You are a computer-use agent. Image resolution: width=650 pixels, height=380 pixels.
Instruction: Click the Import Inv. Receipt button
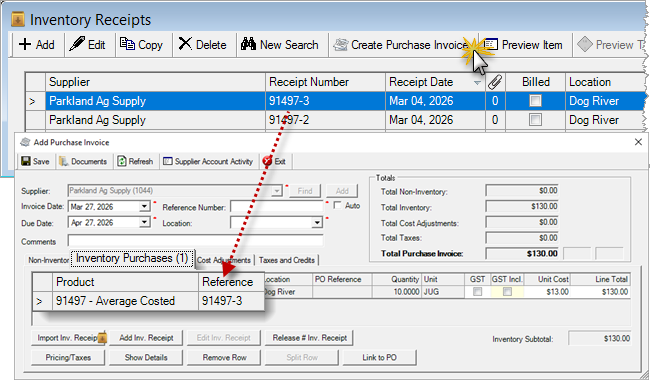point(68,338)
